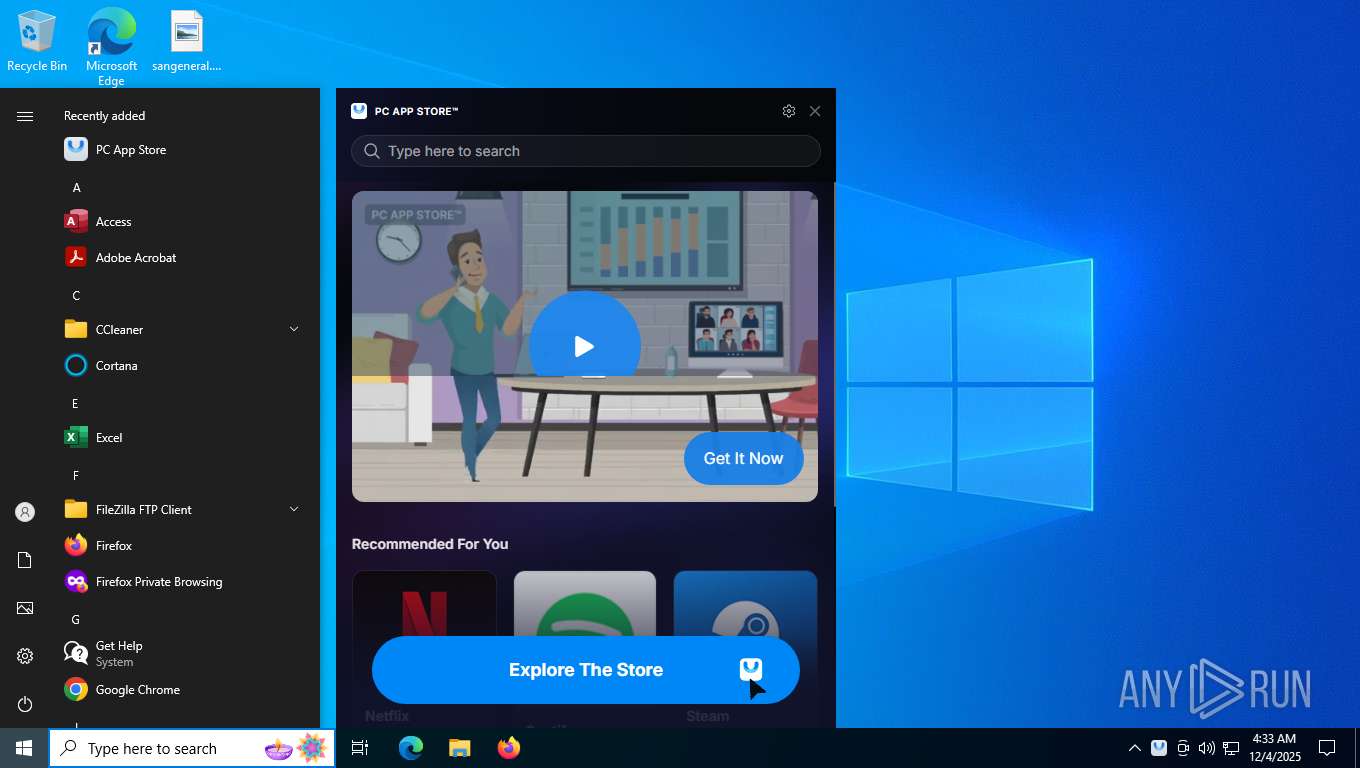The width and height of the screenshot is (1360, 768).
Task: Jump to letter G section header
Action: [76, 620]
